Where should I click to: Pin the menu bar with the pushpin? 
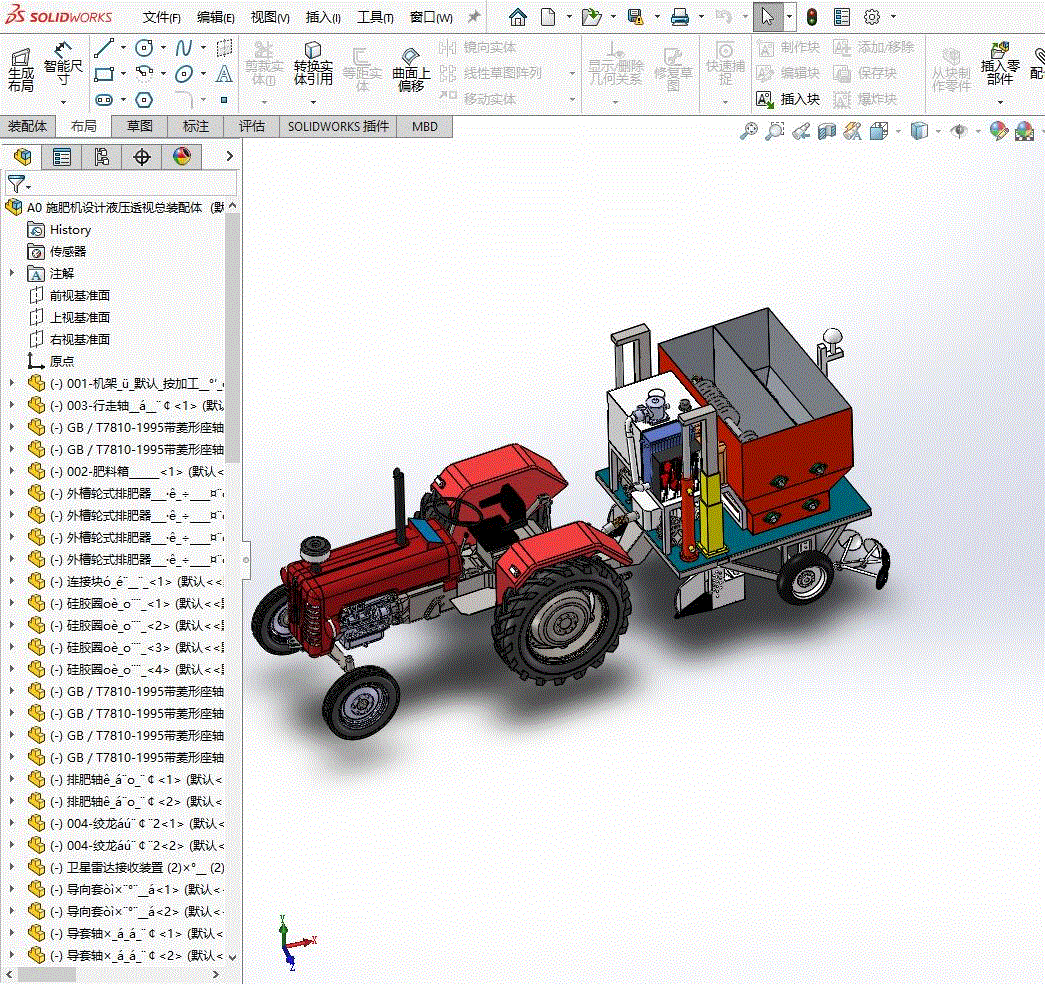tap(473, 17)
